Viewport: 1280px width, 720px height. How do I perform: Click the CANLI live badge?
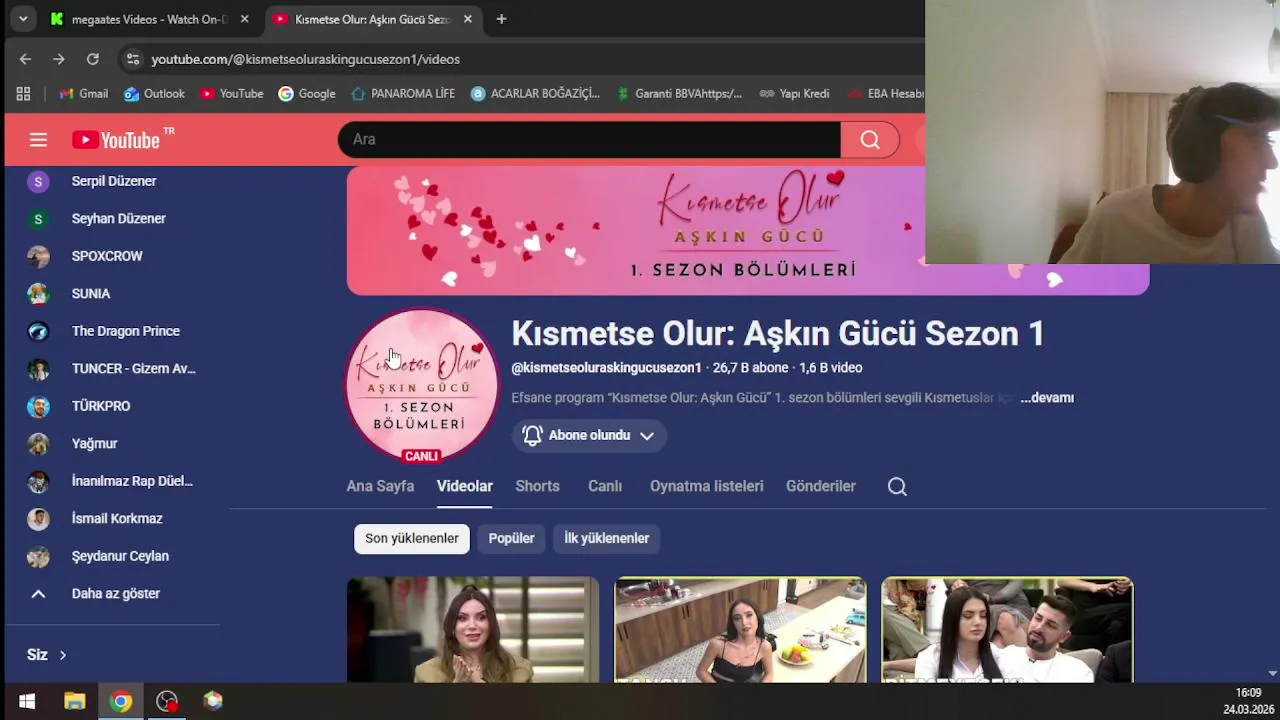click(421, 456)
